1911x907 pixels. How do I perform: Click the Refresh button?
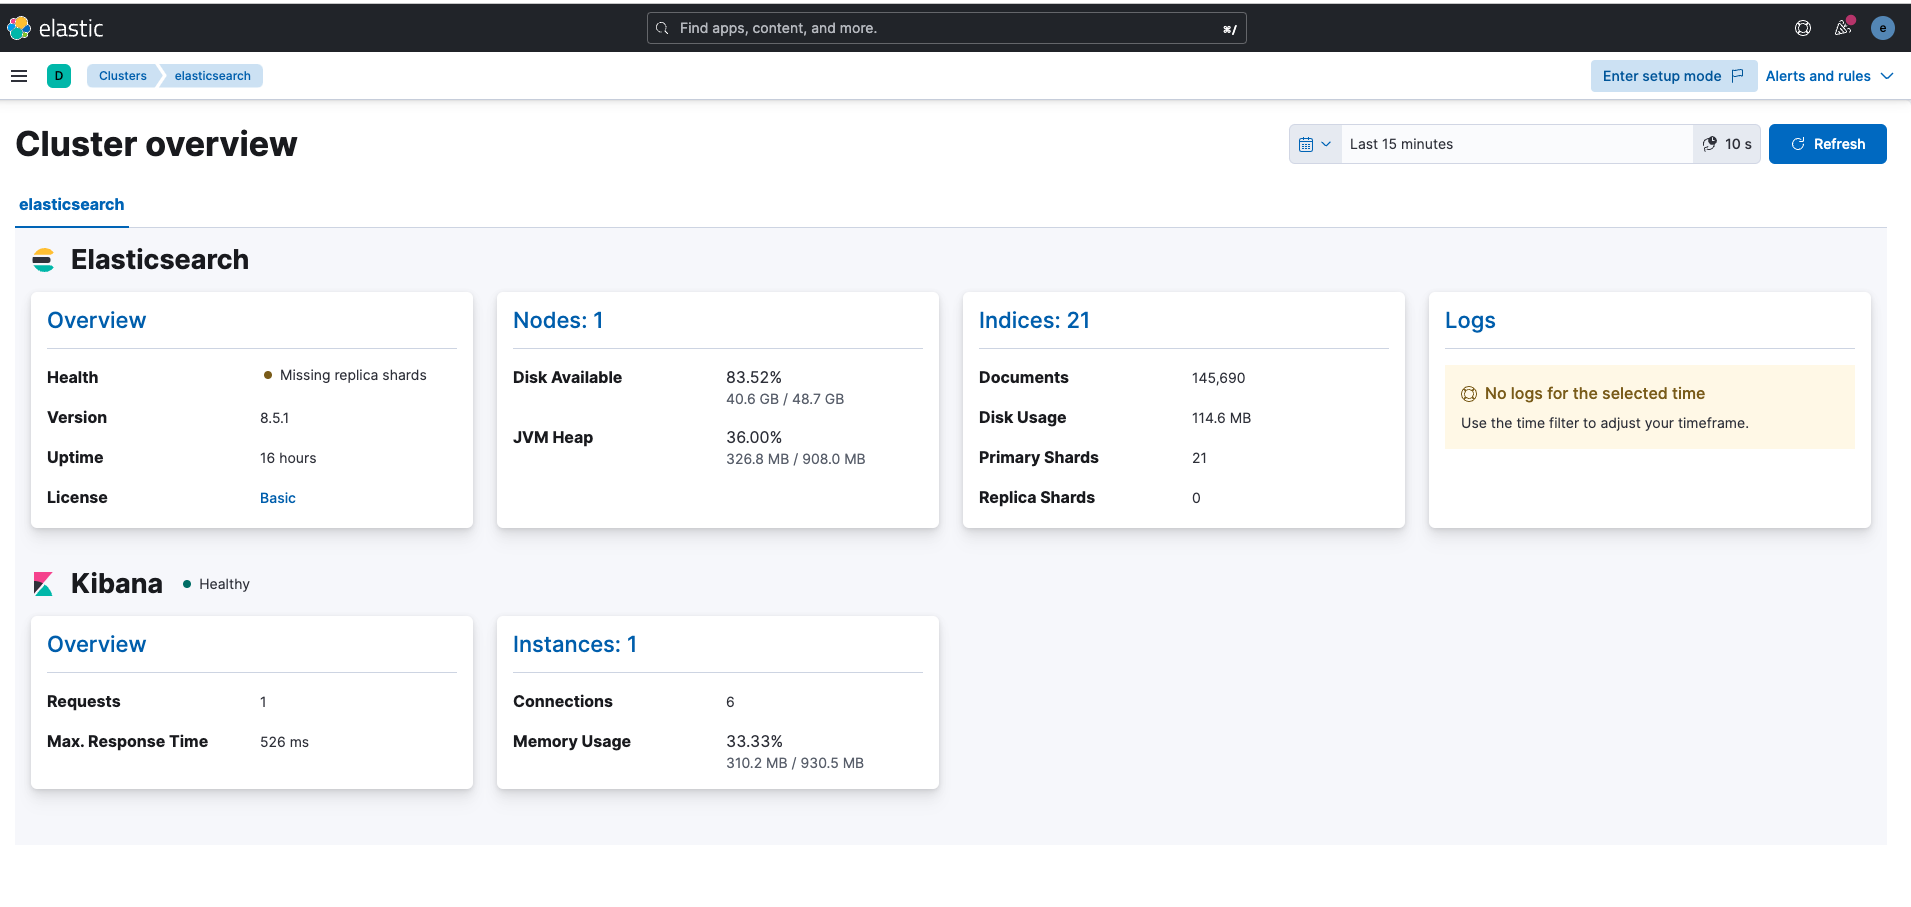[1828, 144]
